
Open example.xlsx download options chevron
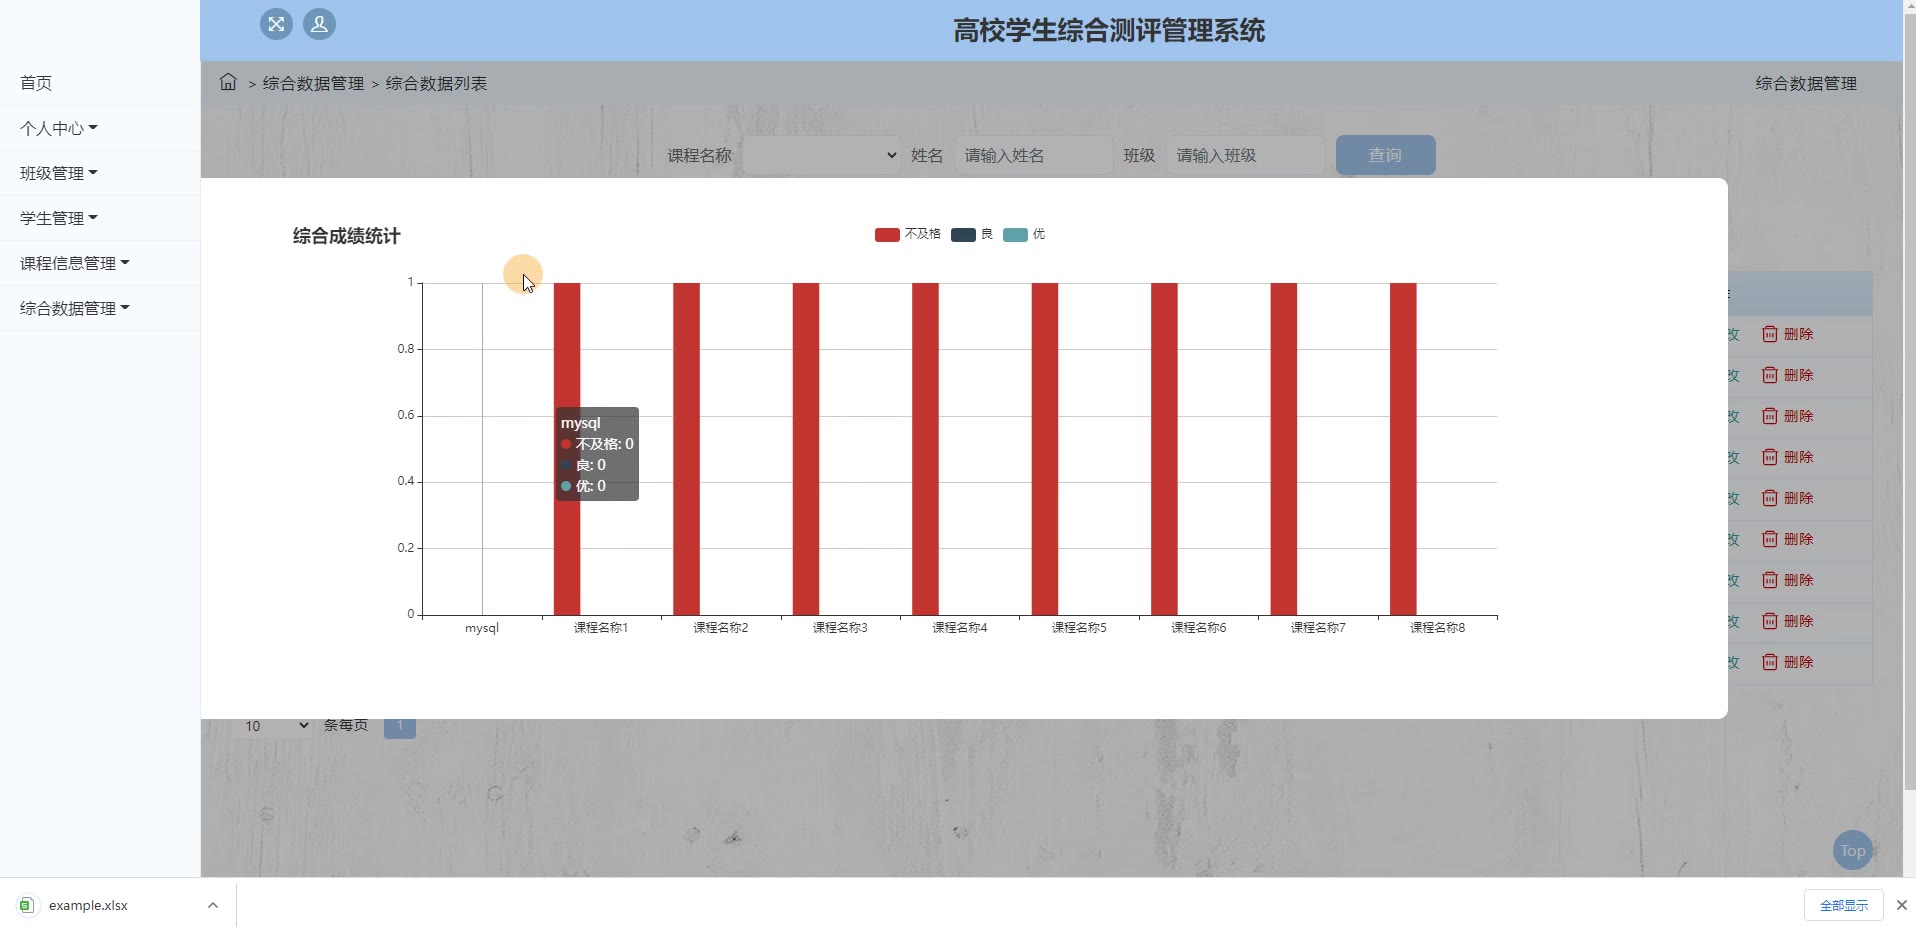coord(212,905)
